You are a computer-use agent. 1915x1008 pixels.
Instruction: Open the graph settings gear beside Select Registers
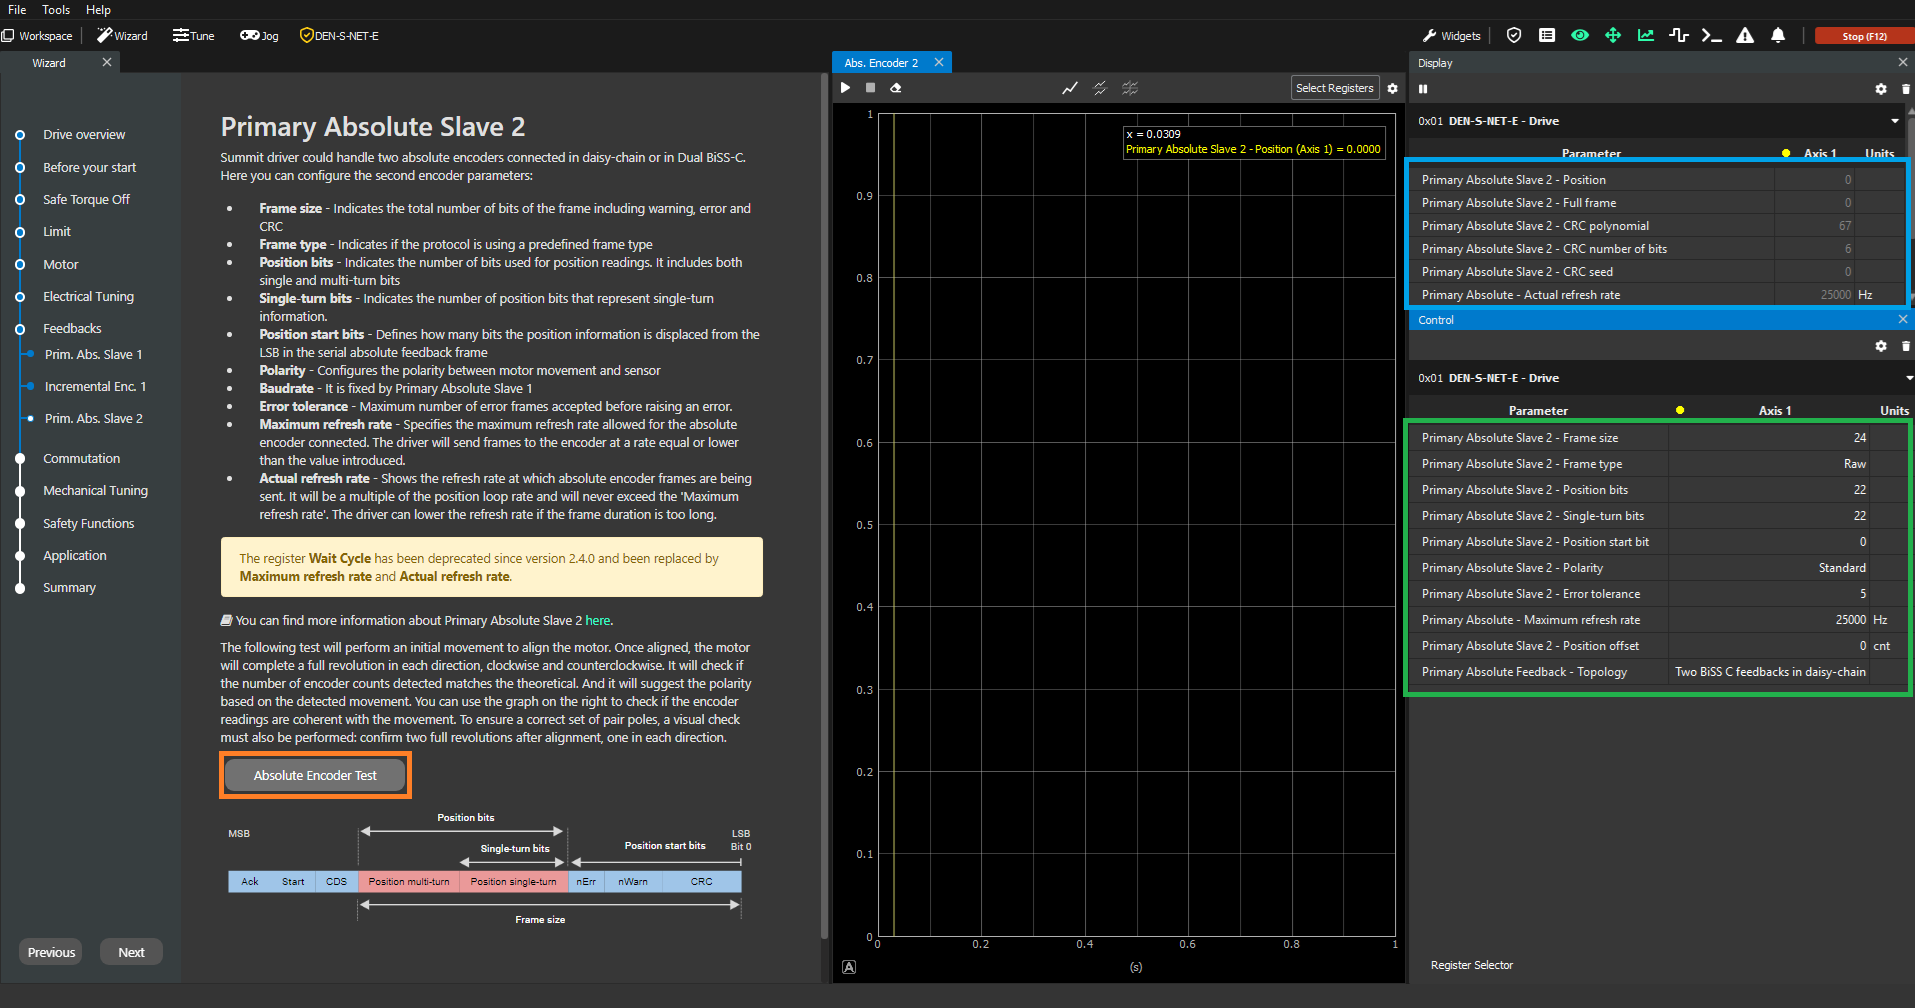(x=1392, y=88)
